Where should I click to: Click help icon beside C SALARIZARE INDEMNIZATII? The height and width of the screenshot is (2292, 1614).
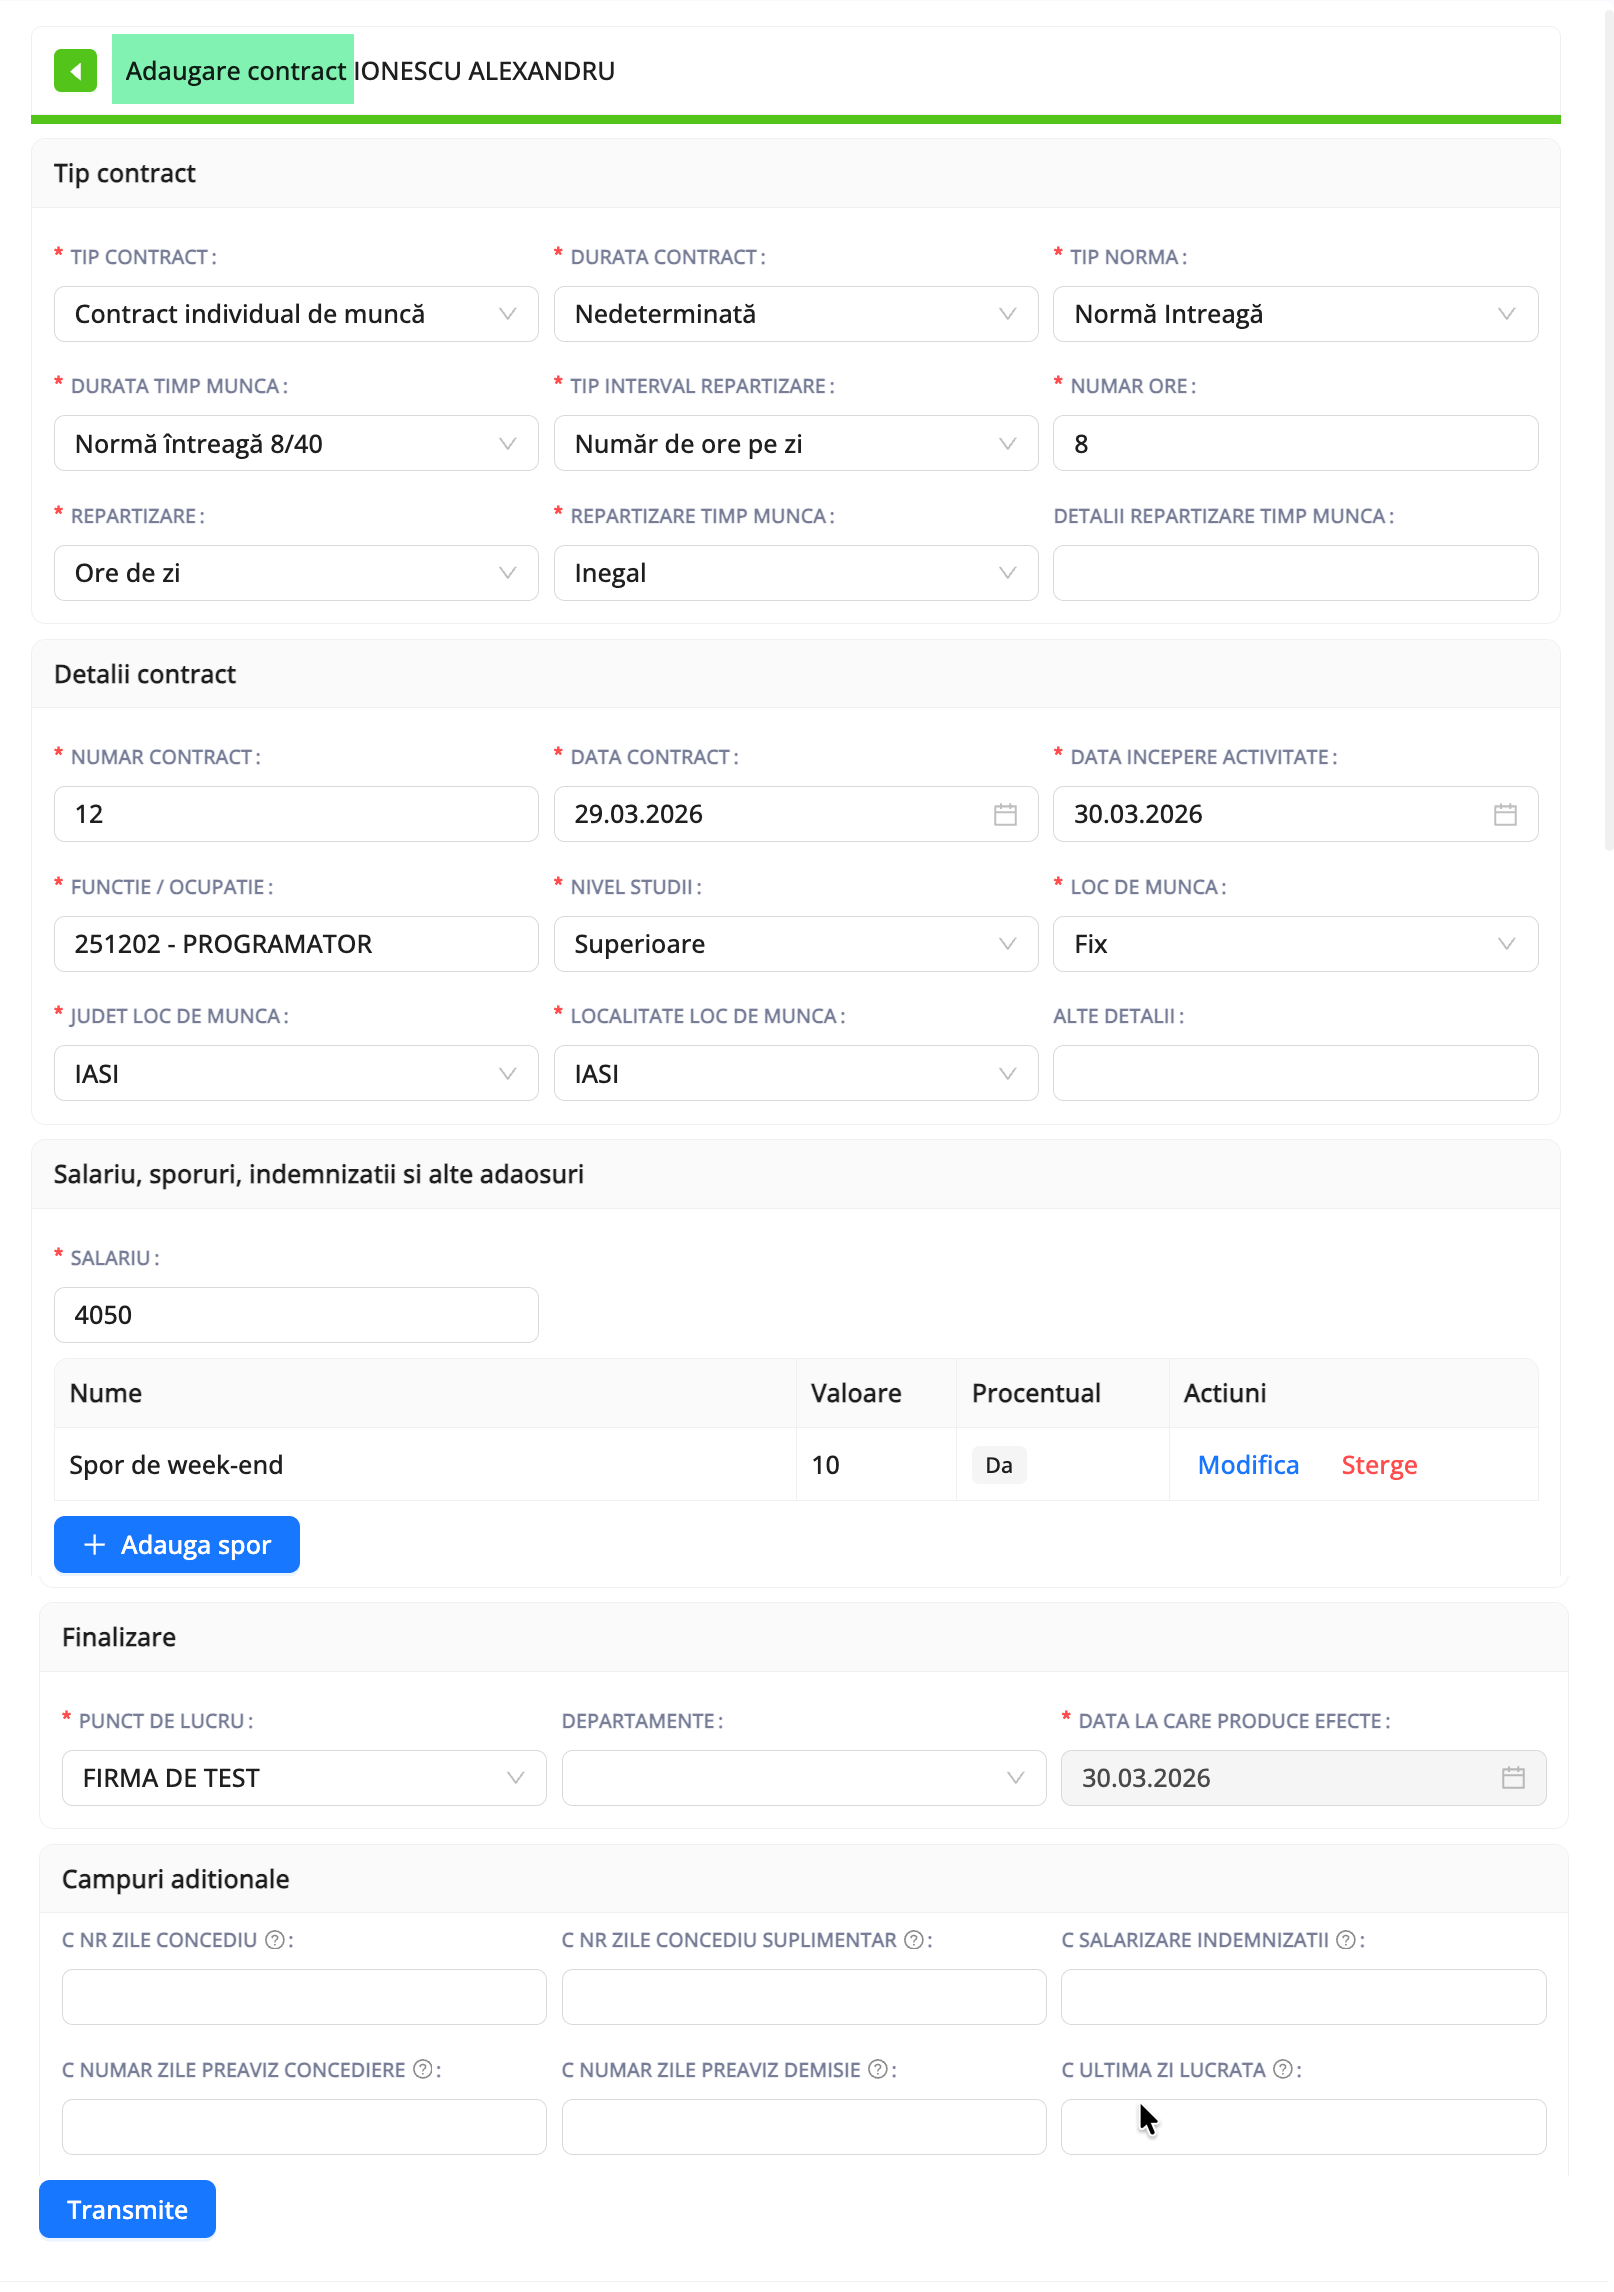pos(1343,1939)
